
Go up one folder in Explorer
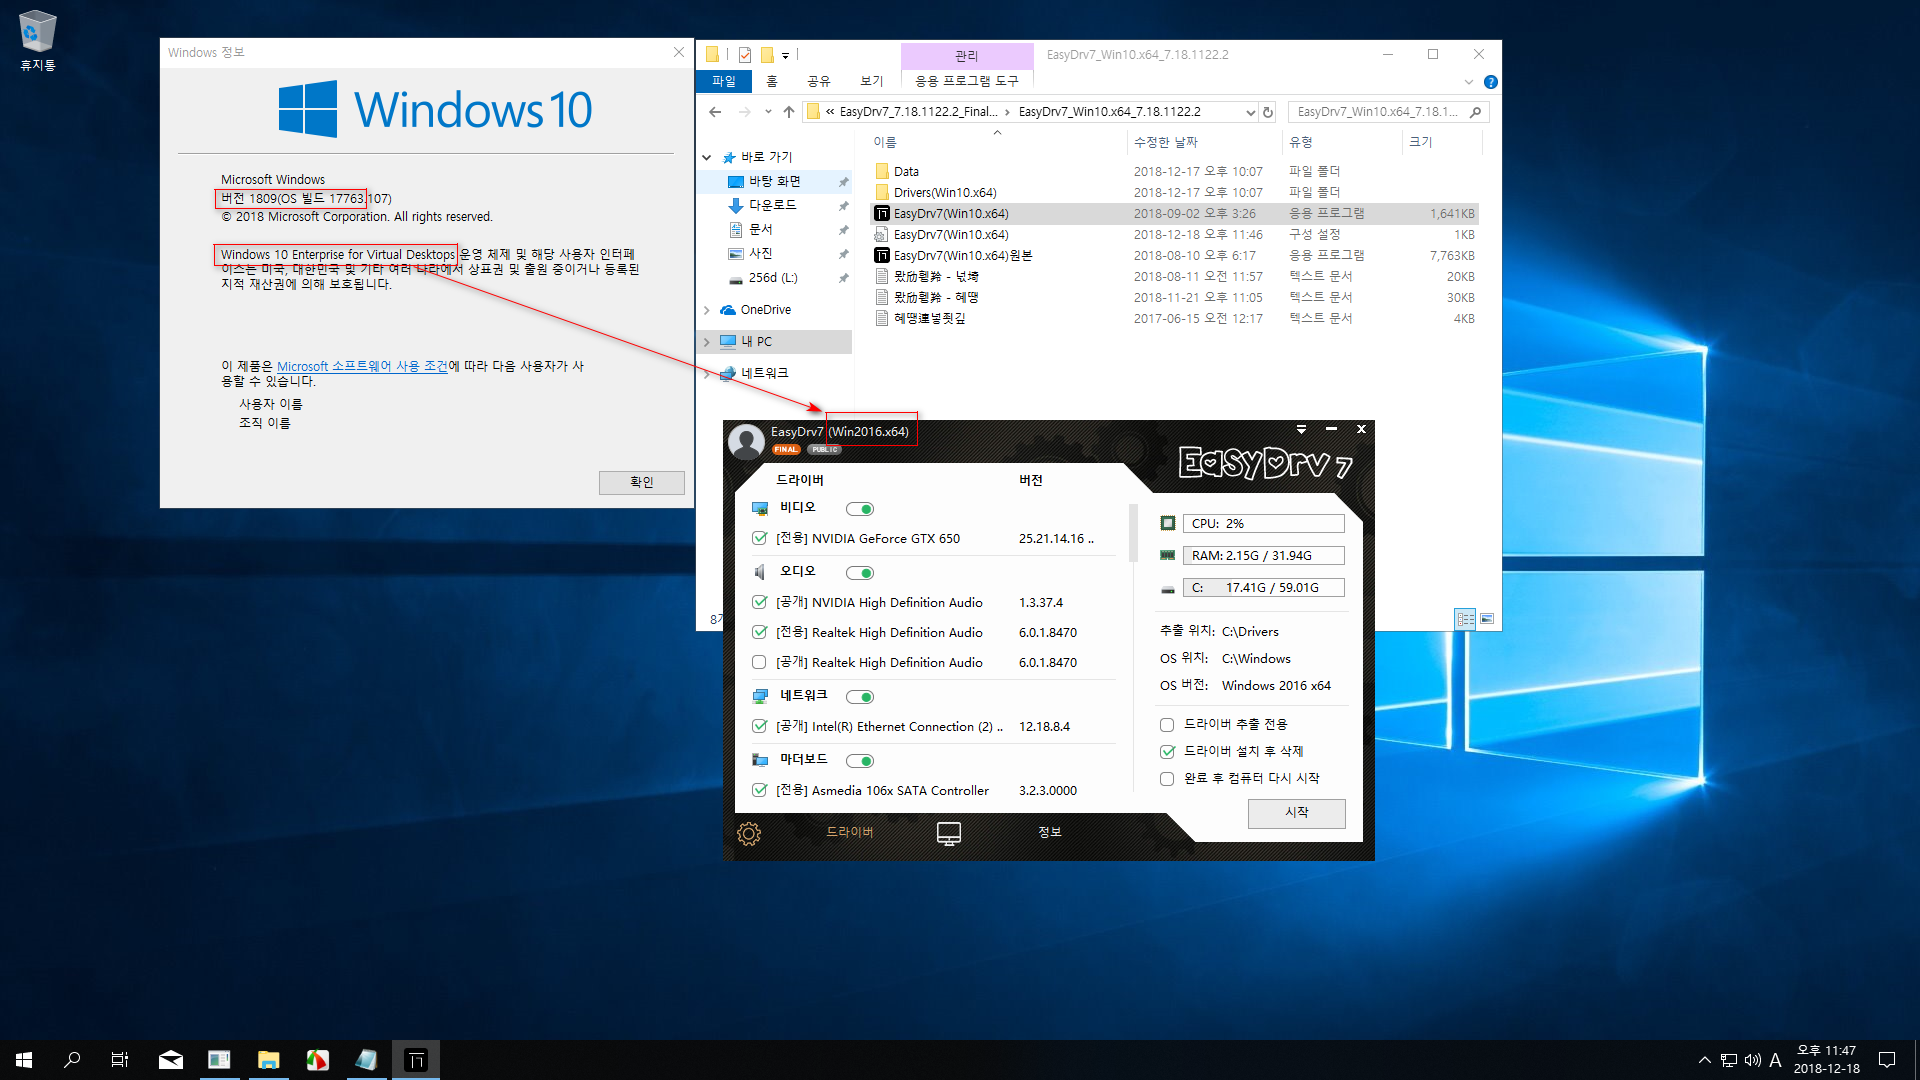tap(789, 112)
